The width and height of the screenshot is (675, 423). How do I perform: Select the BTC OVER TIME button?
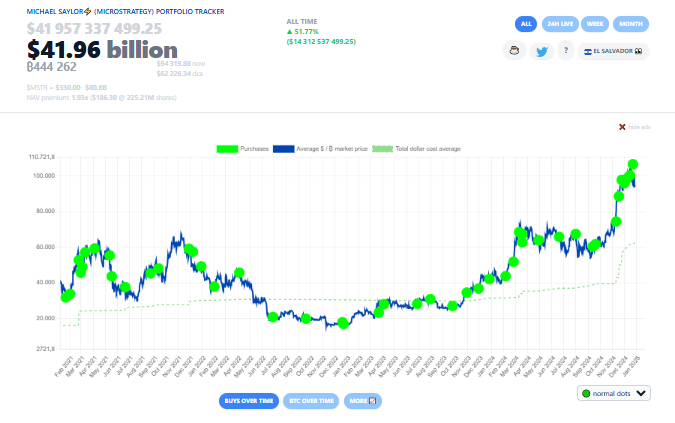coord(311,401)
